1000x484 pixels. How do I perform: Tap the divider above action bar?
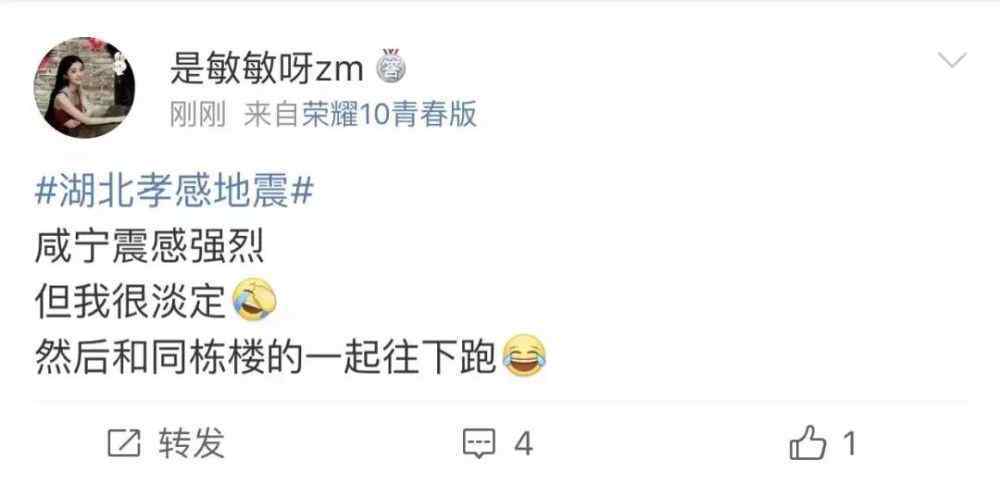click(x=501, y=402)
